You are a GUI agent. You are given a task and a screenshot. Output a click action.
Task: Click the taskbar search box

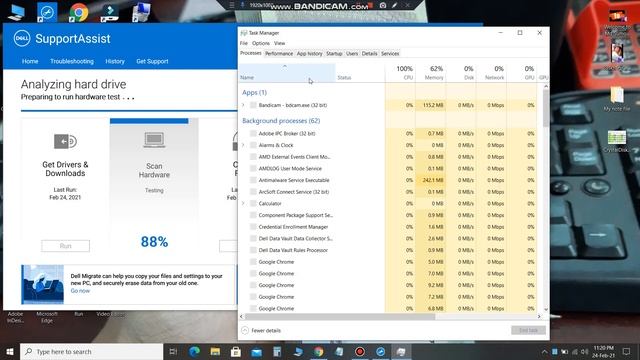pyautogui.click(x=91, y=351)
